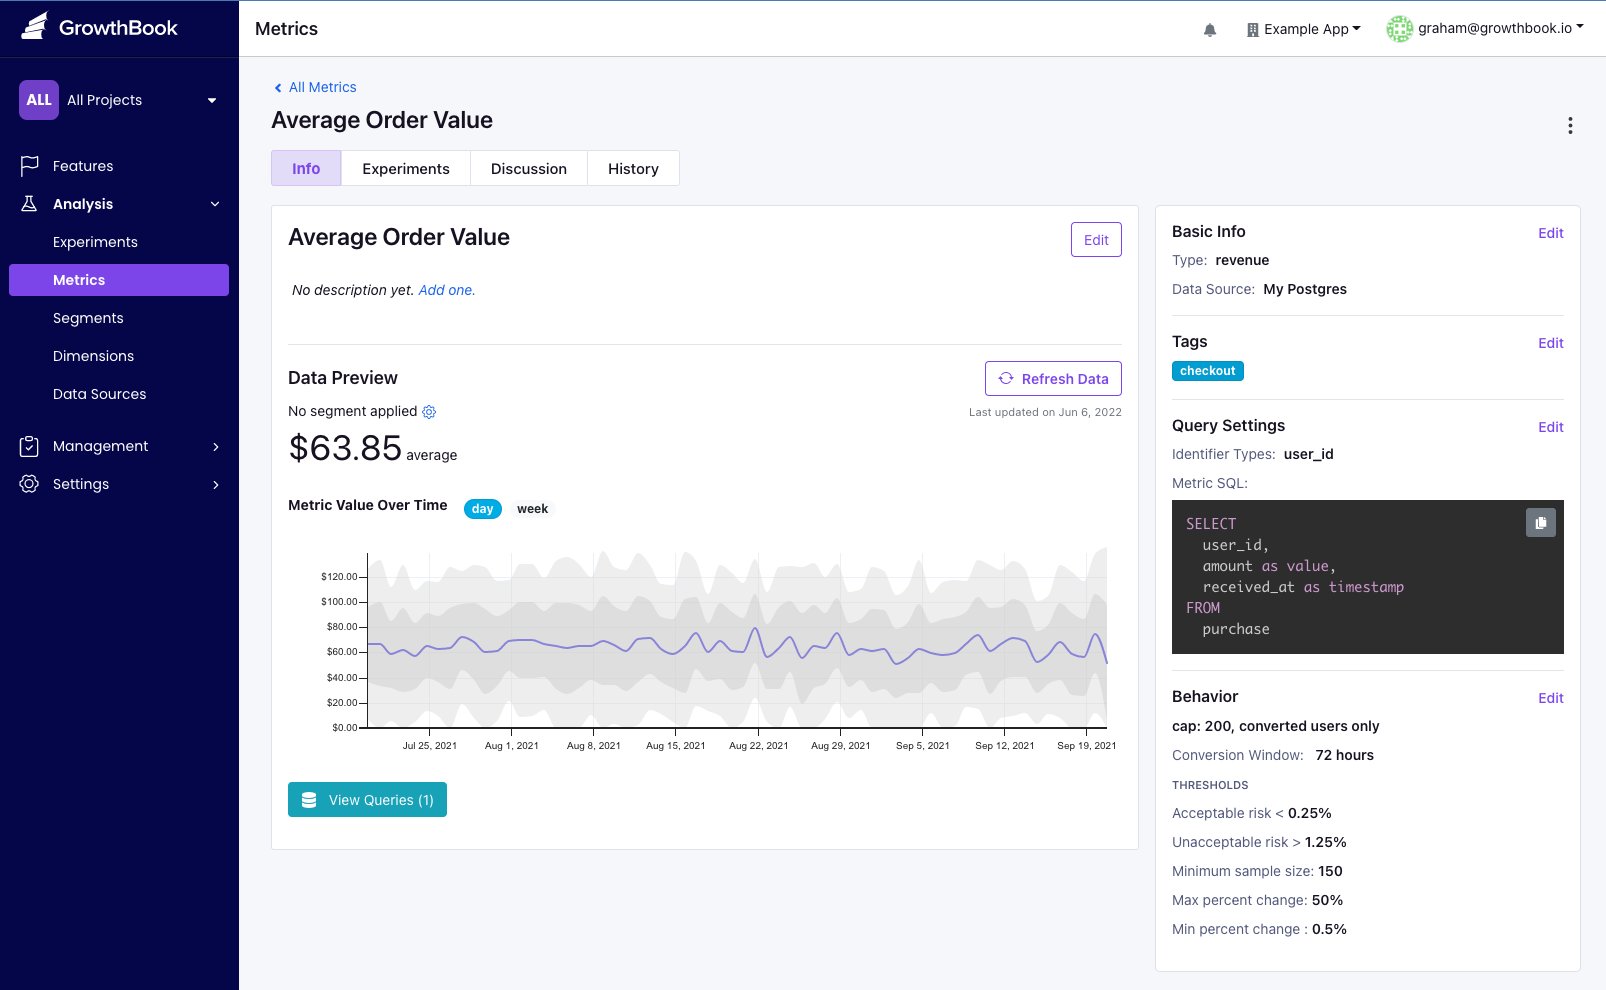
Task: Click the segment settings gear icon
Action: click(x=429, y=412)
